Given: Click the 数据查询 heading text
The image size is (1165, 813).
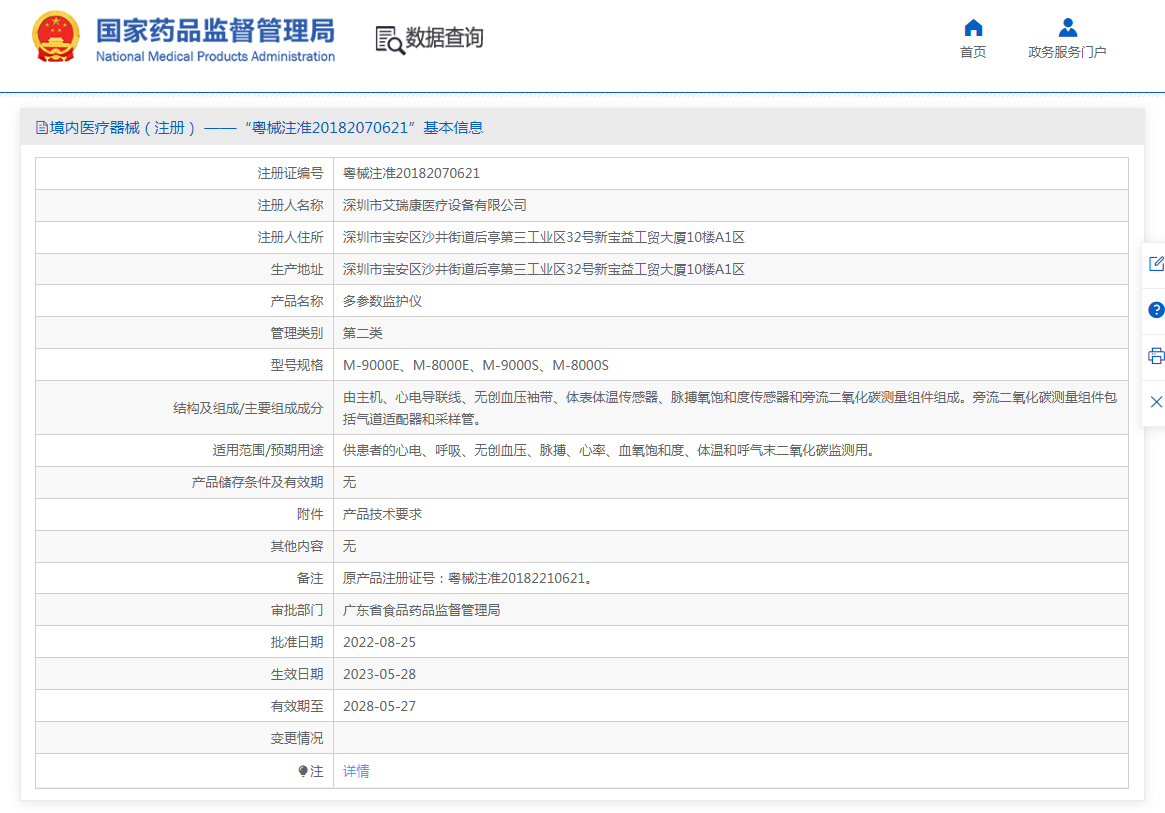Looking at the screenshot, I should pos(444,37).
